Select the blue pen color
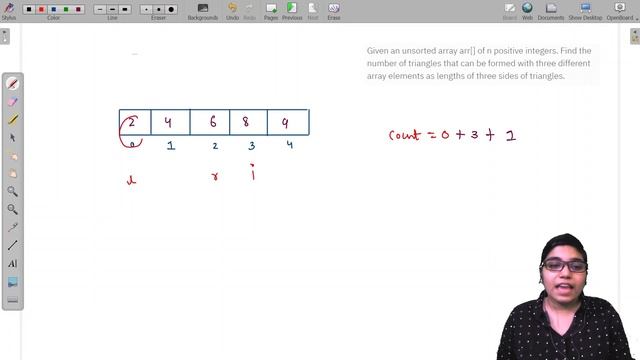 (x=53, y=9)
